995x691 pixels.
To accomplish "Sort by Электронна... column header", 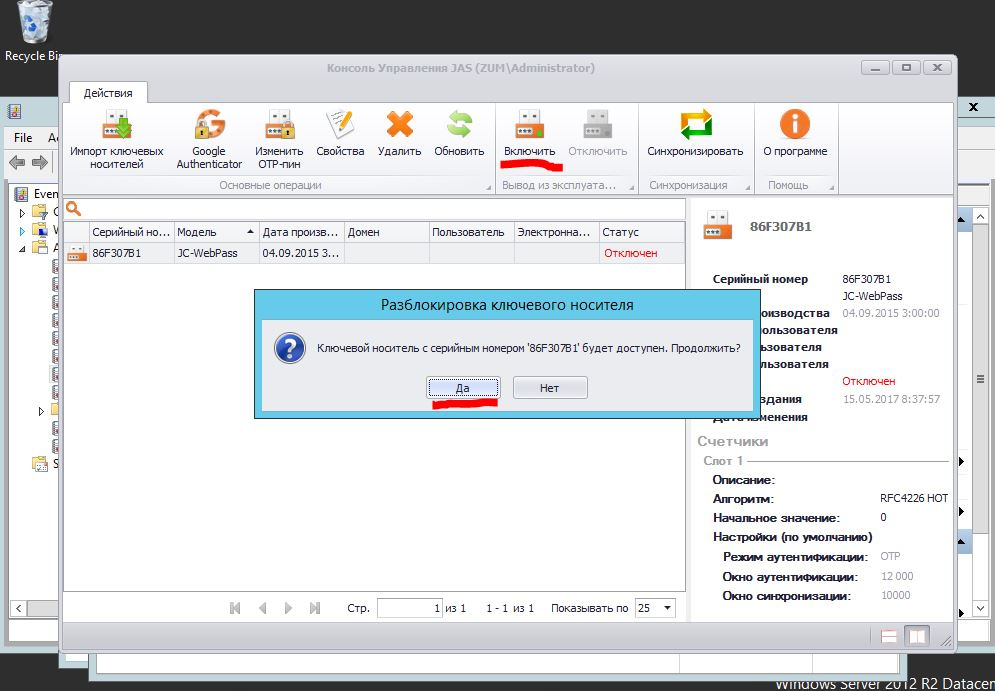I will (x=557, y=232).
